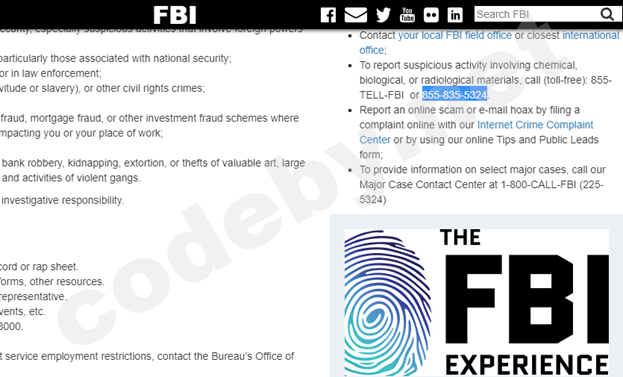Click the 'office' link continuation text
Image resolution: width=623 pixels, height=377 pixels.
(x=371, y=50)
